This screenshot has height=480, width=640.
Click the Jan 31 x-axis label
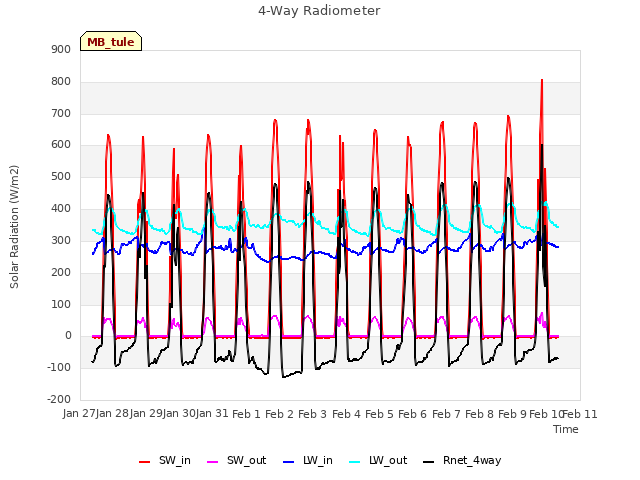point(212,414)
